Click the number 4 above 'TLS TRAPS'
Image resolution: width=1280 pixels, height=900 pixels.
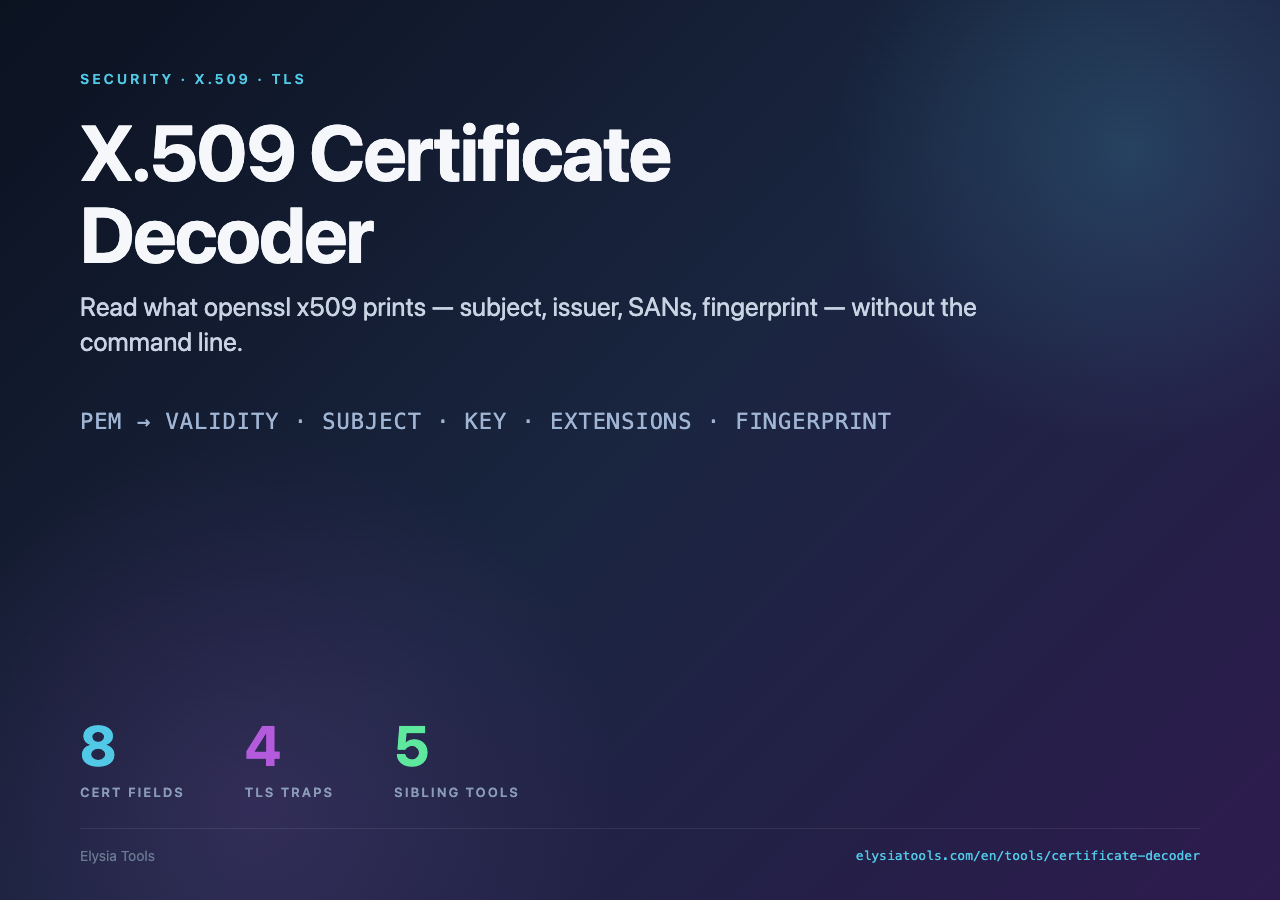(263, 746)
